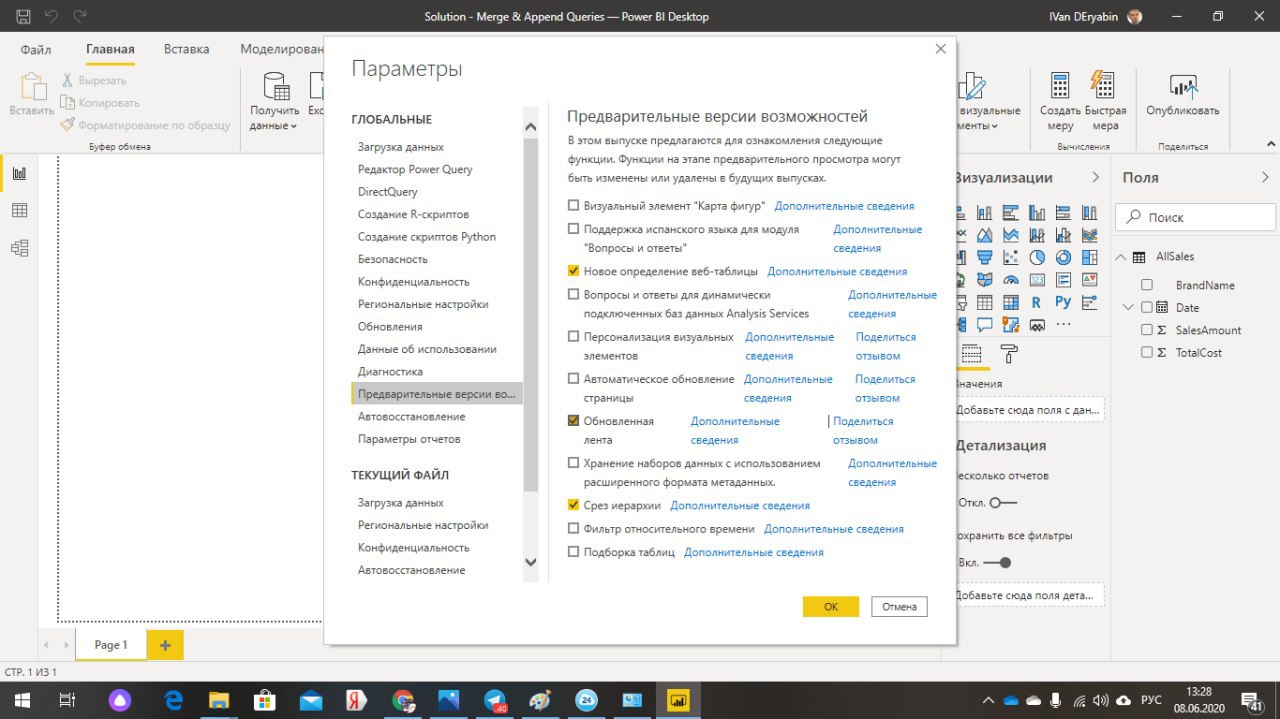Collapse the Поля pane chevron
1280x719 pixels.
click(x=1266, y=177)
